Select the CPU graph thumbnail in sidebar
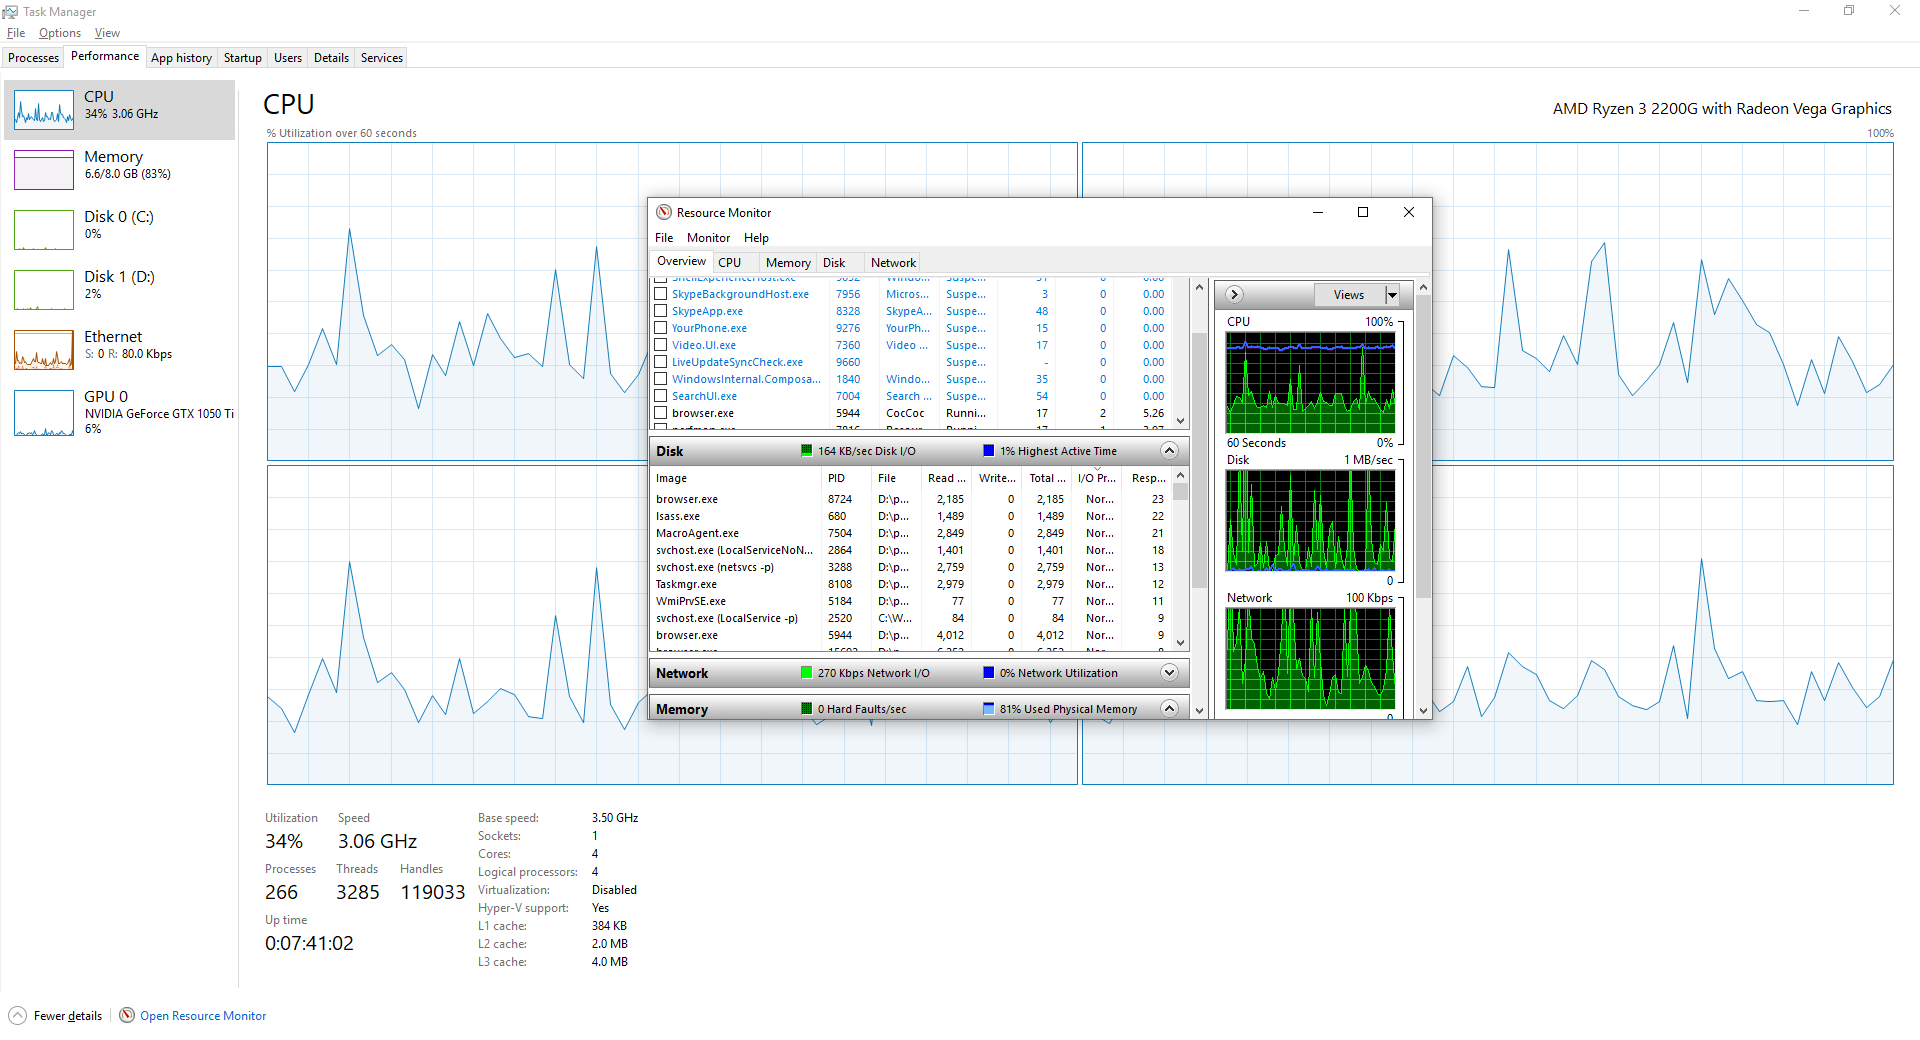The height and width of the screenshot is (1040, 1920). point(44,110)
